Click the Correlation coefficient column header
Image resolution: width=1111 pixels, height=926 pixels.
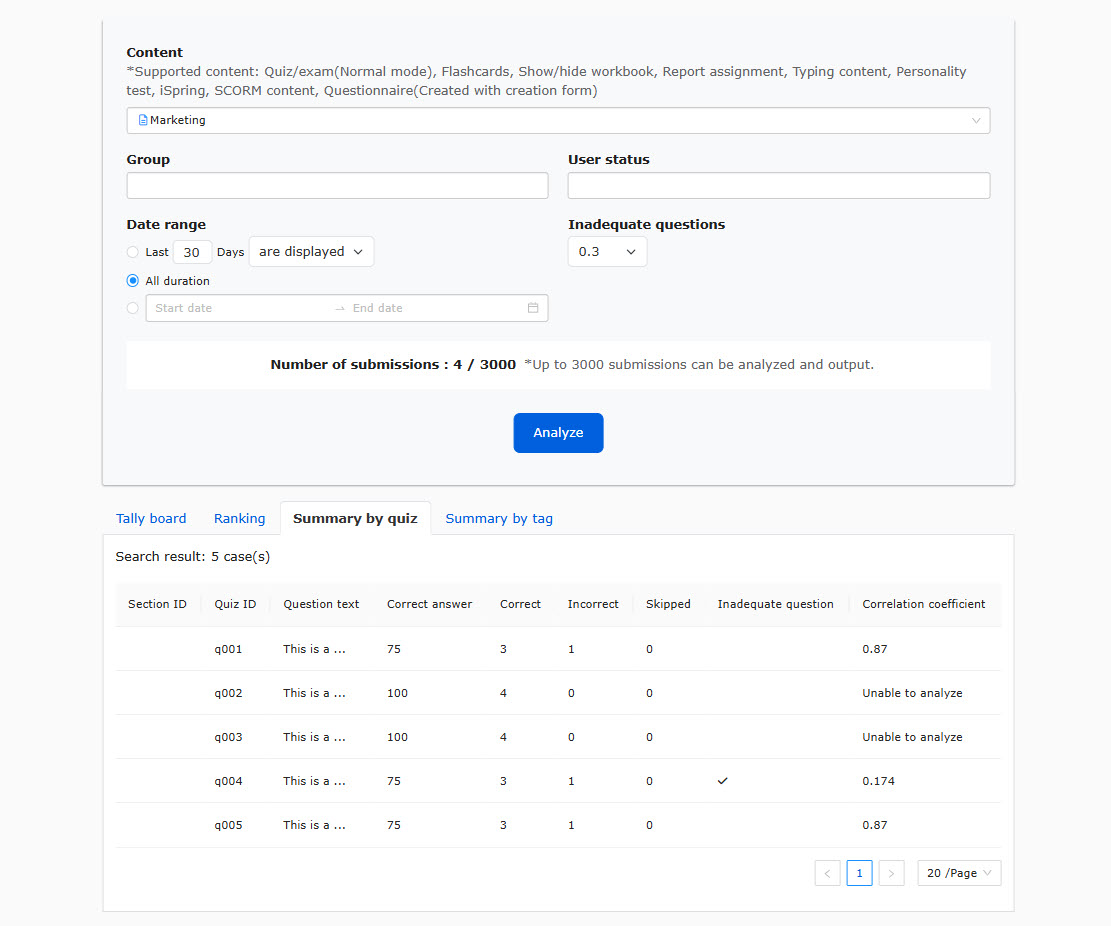[x=923, y=604]
